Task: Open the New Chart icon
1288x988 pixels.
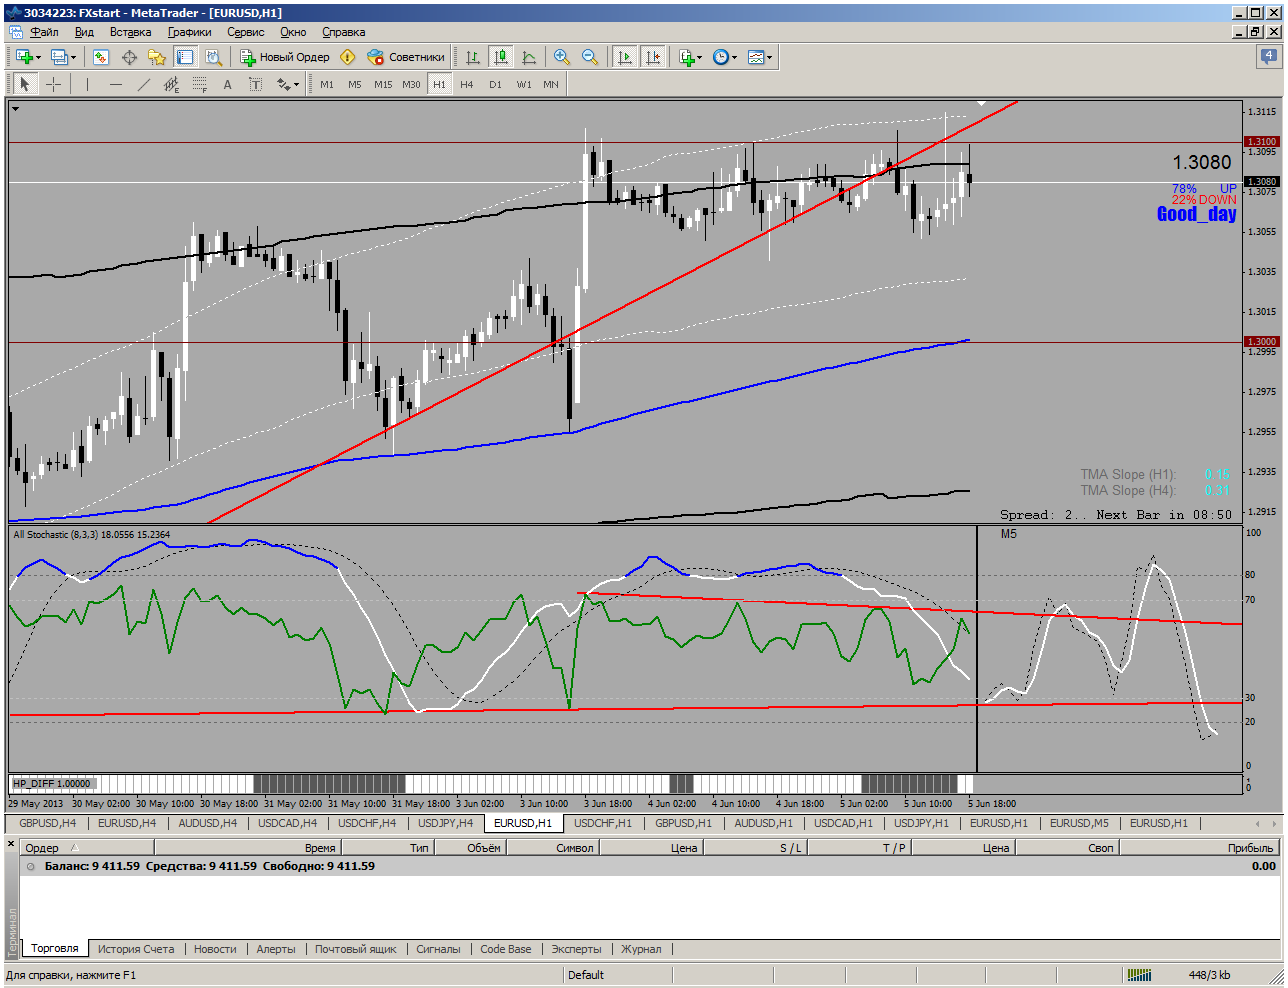Action: [x=24, y=57]
